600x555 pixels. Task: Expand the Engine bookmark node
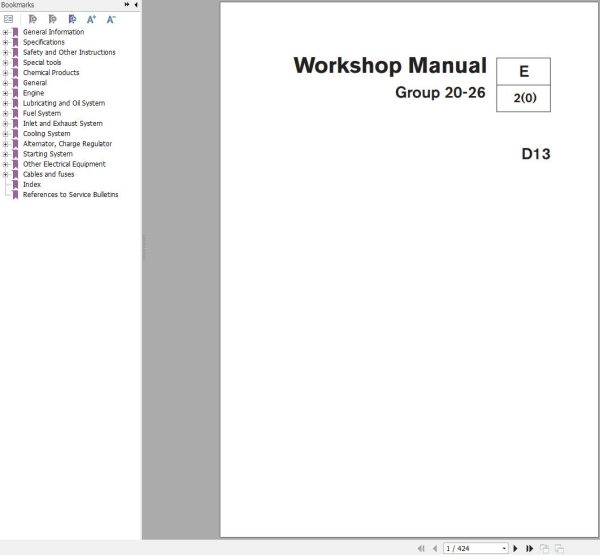(5, 93)
